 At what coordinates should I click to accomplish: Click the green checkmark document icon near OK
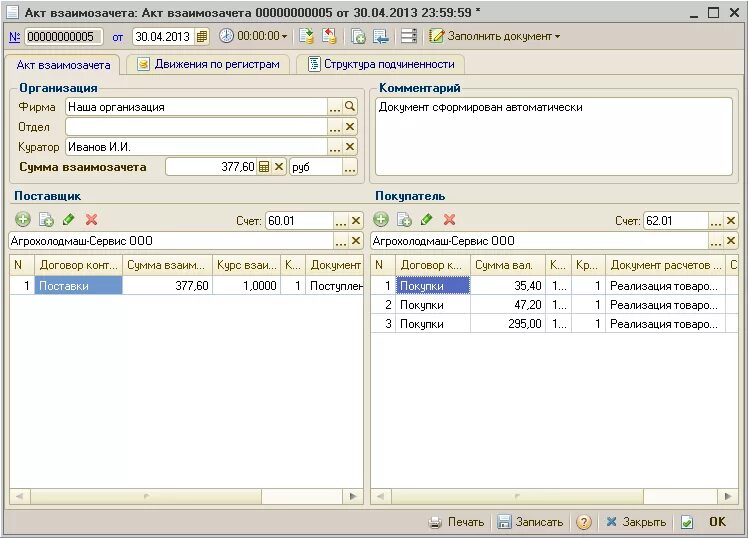click(686, 522)
